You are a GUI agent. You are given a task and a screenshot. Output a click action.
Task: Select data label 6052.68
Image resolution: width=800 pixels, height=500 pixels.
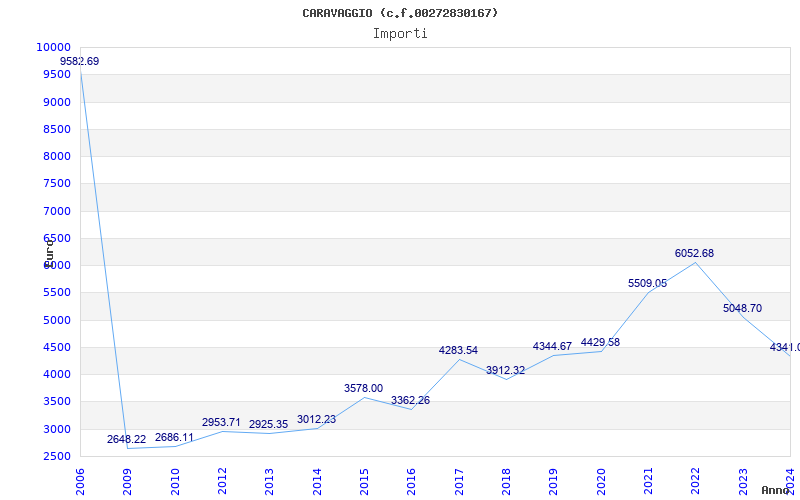point(694,254)
